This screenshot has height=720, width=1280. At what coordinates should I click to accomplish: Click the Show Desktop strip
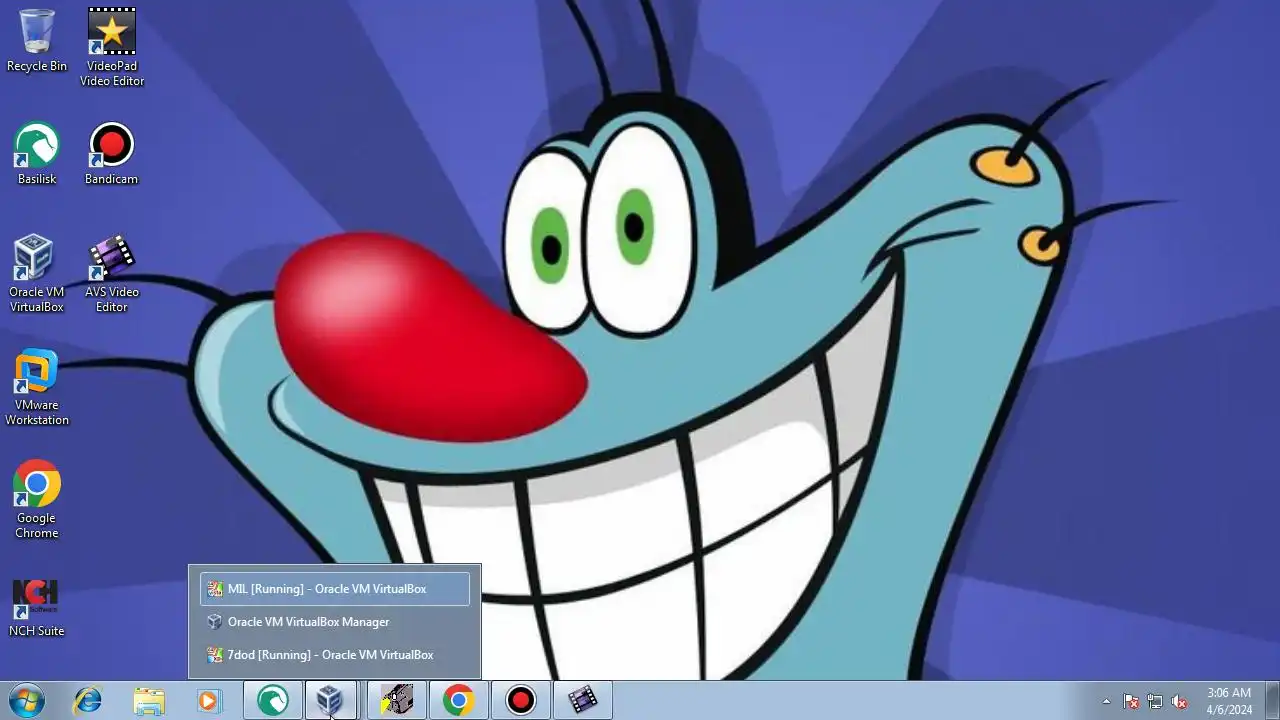coord(1272,700)
